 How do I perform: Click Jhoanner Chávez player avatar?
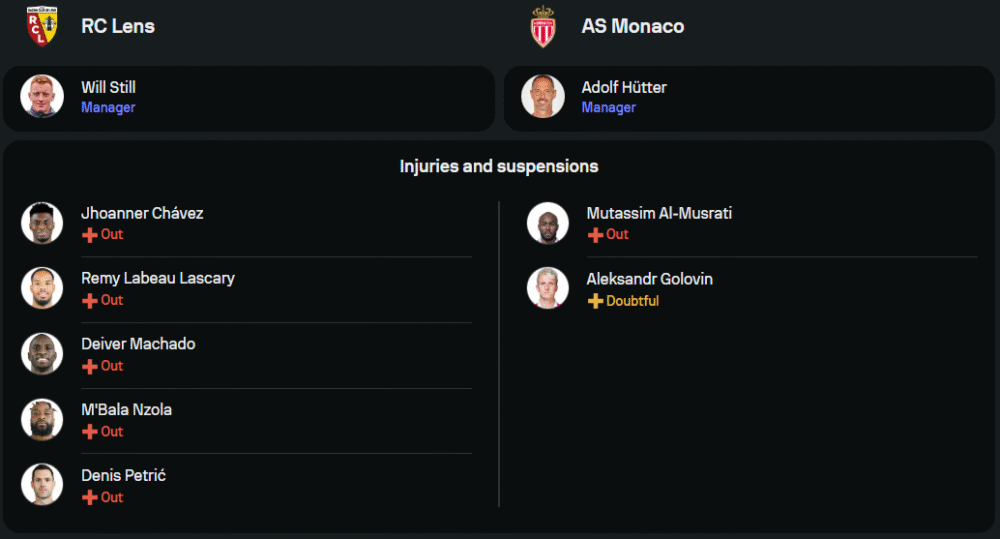(x=42, y=222)
